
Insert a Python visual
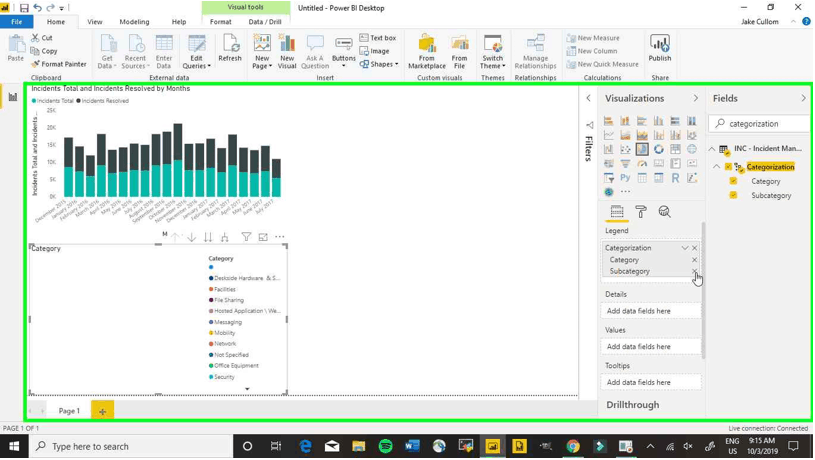point(625,178)
